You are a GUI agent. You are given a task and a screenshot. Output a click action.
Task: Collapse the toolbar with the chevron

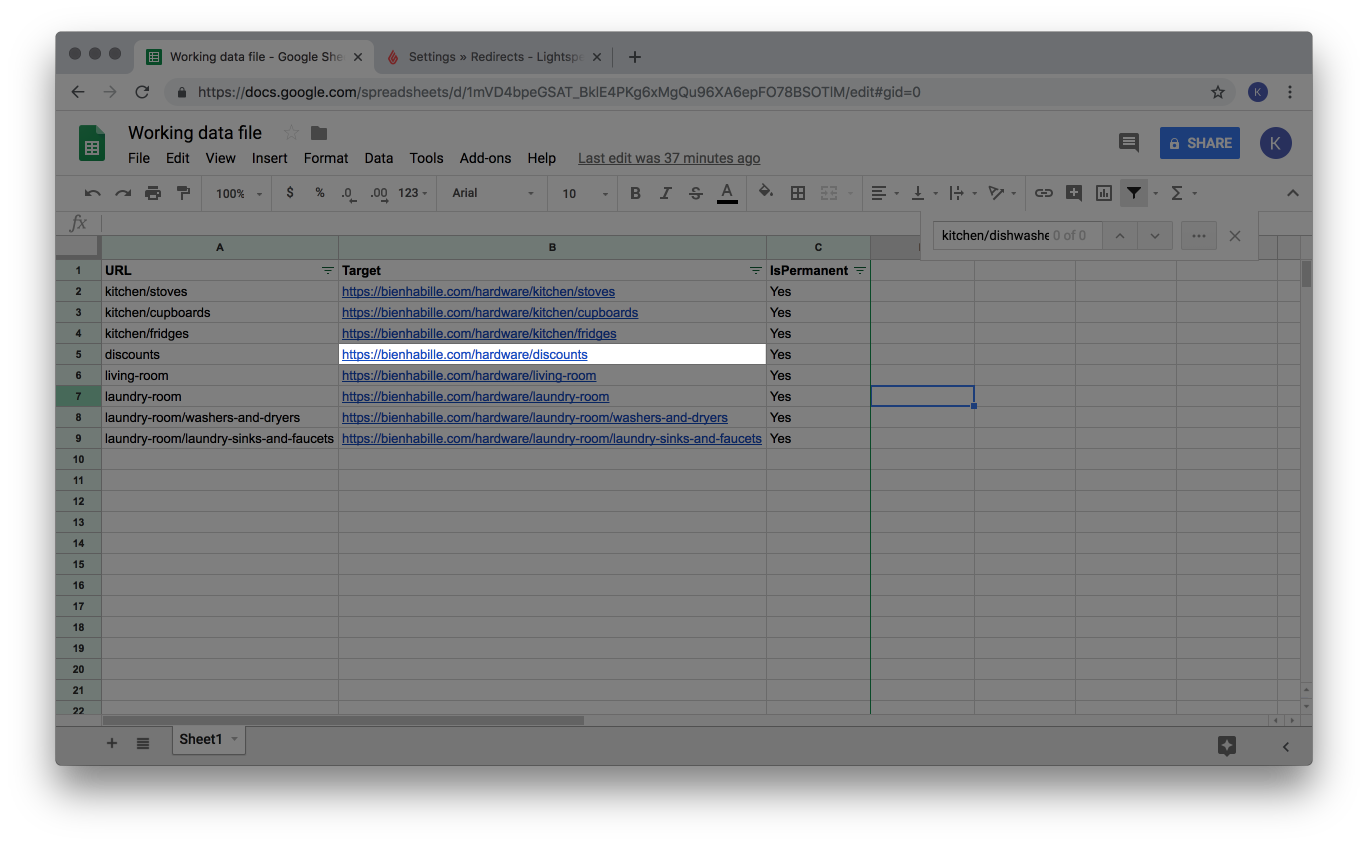pos(1292,193)
